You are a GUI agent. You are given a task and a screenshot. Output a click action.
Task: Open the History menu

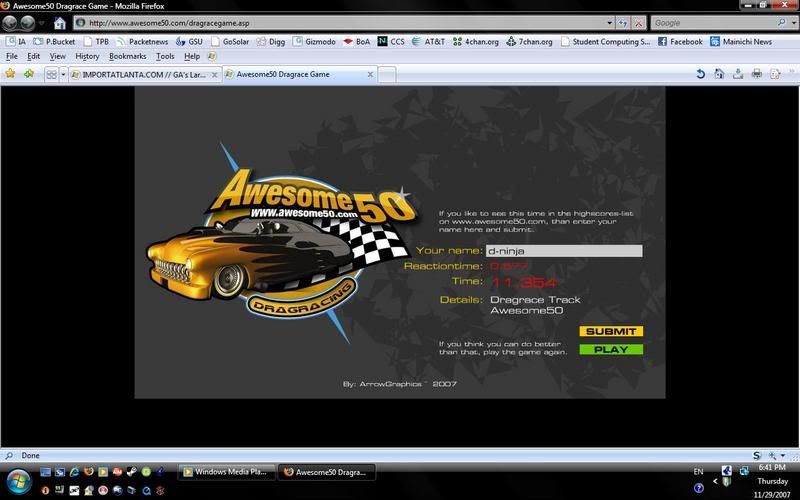tap(87, 56)
